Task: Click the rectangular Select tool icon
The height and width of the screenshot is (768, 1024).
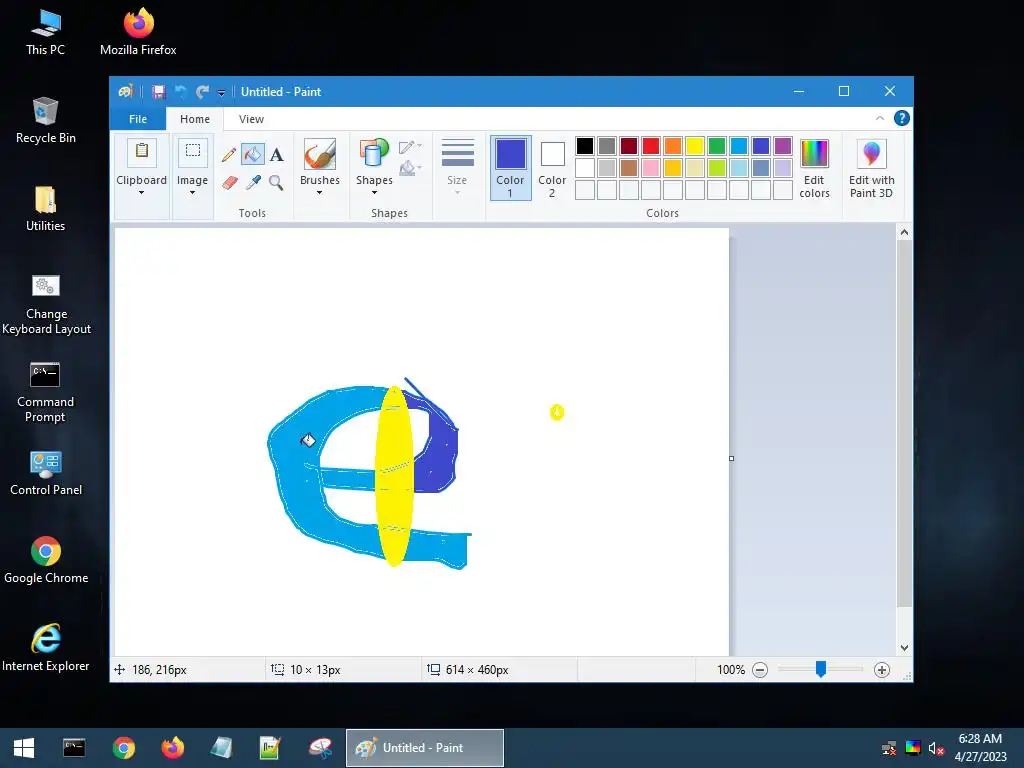Action: 193,152
